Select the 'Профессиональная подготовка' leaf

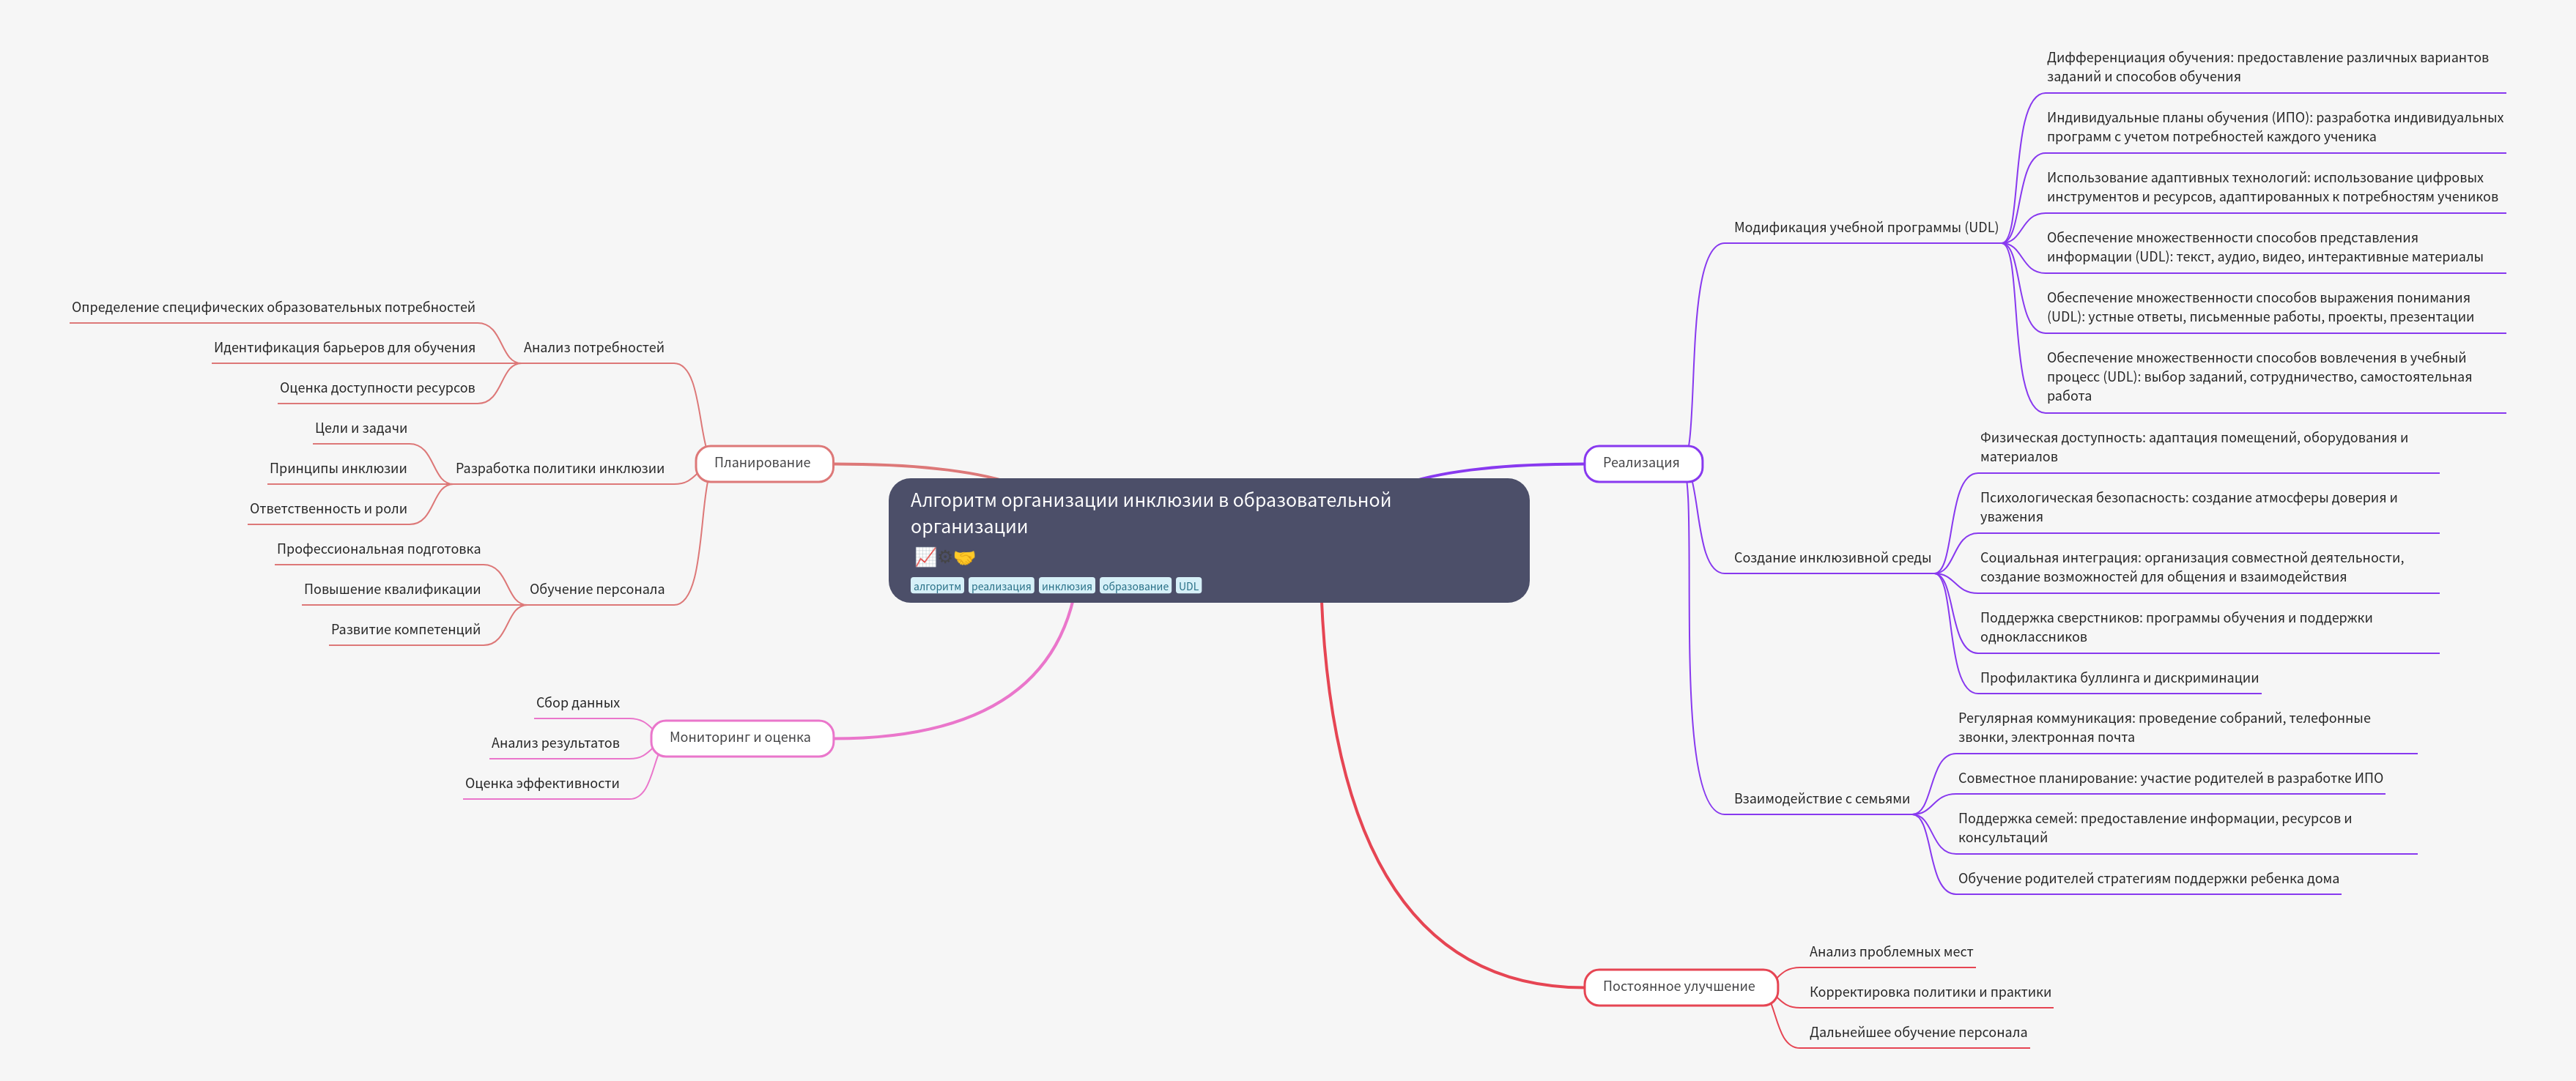click(379, 549)
